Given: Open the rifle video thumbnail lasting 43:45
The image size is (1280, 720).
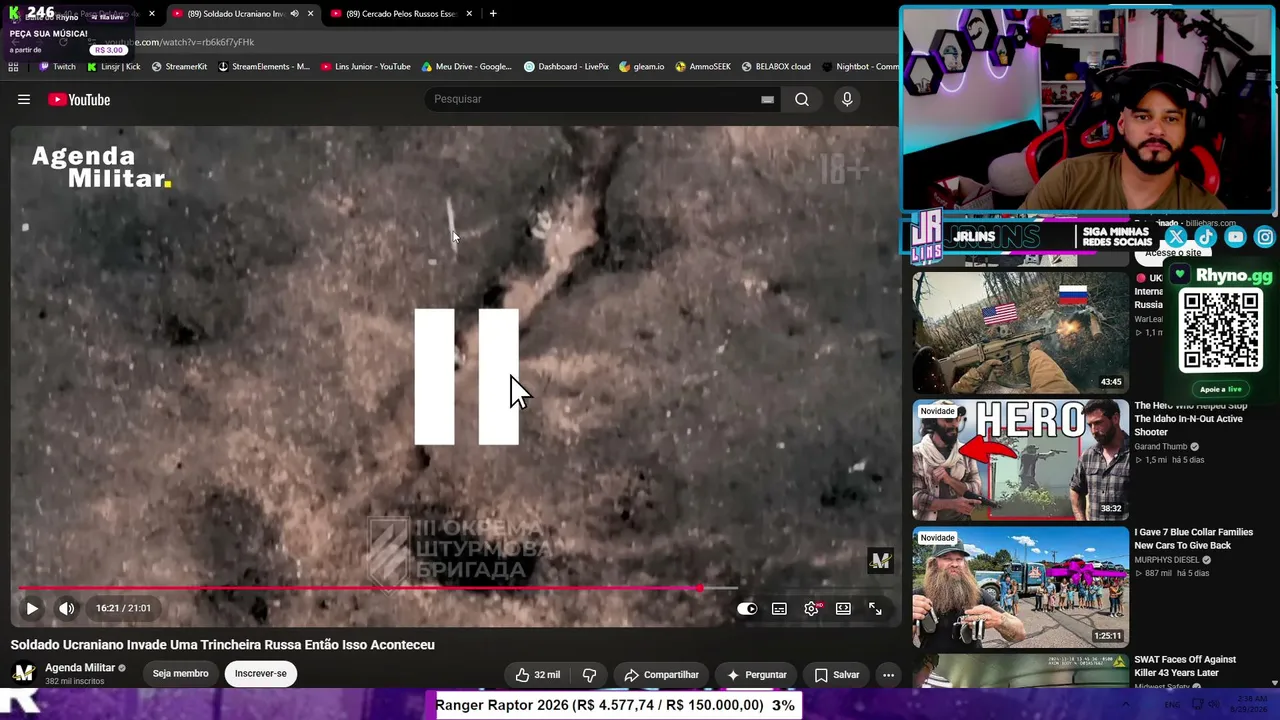Looking at the screenshot, I should pos(1020,332).
